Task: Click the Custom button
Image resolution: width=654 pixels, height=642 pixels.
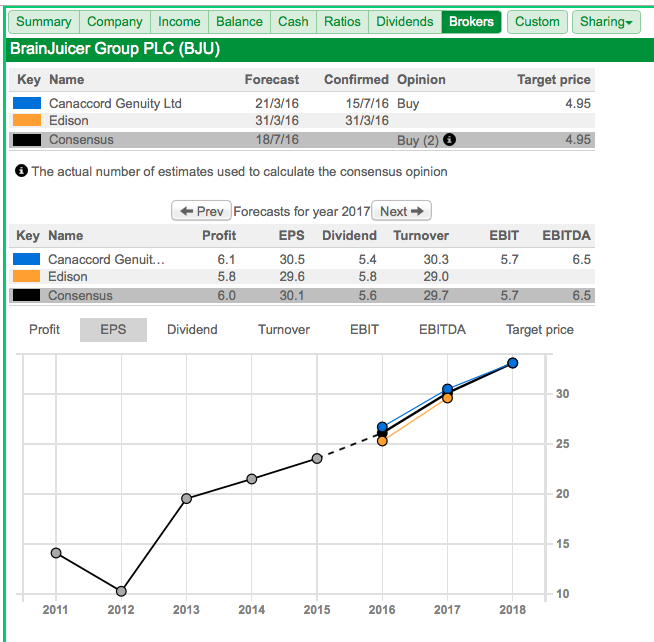Action: (537, 22)
